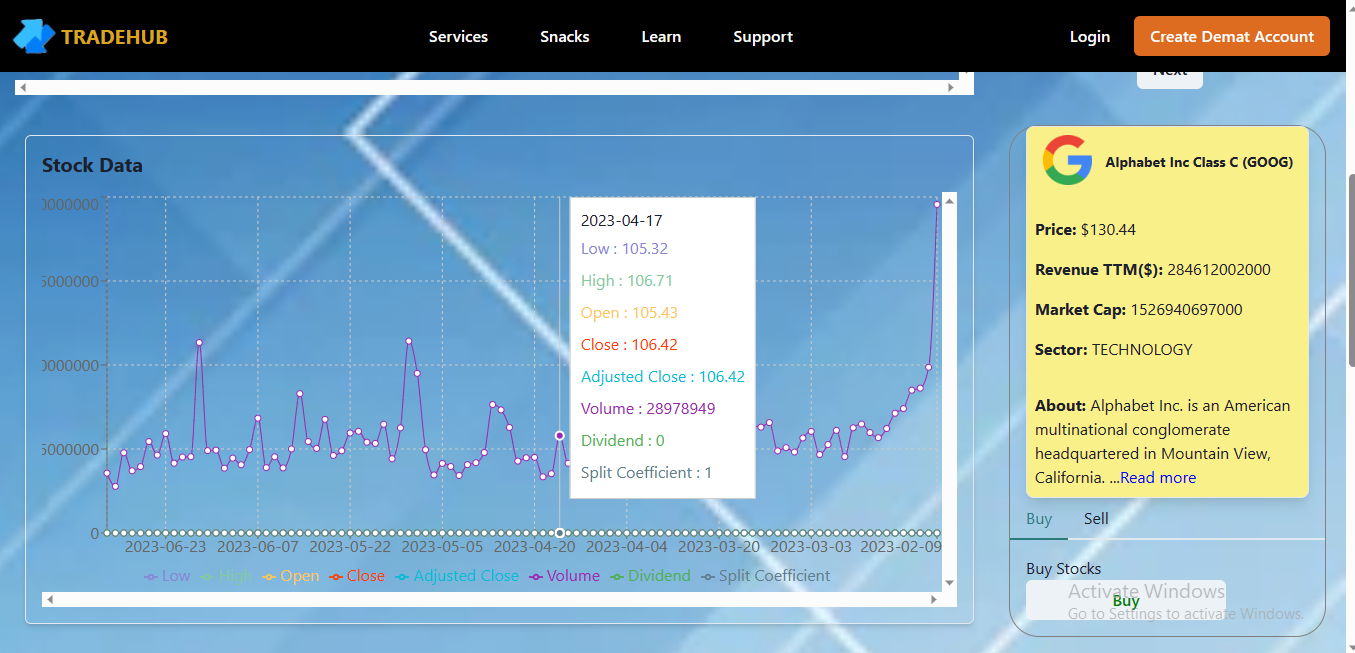Click the Price $130.44 line
Image resolution: width=1355 pixels, height=653 pixels.
pyautogui.click(x=1085, y=230)
